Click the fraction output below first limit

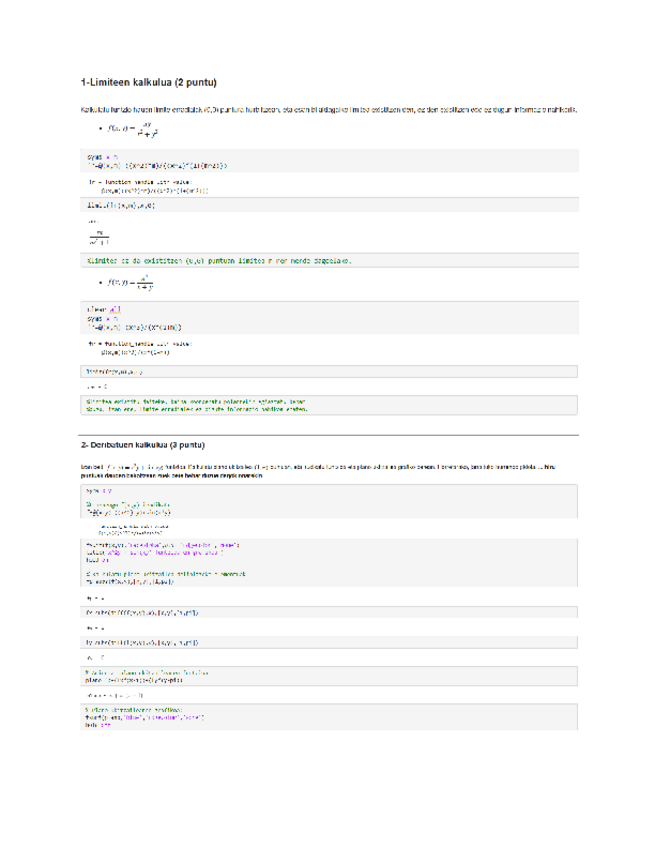(98, 237)
